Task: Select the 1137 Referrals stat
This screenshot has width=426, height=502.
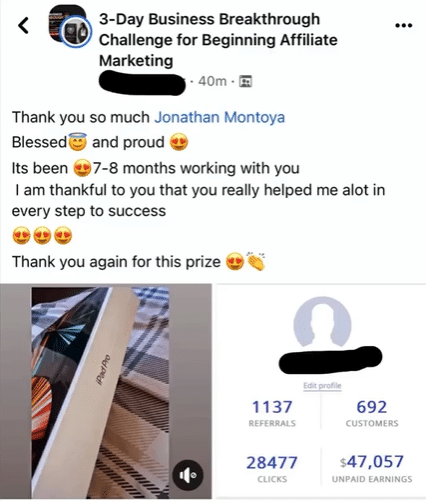Action: click(272, 413)
